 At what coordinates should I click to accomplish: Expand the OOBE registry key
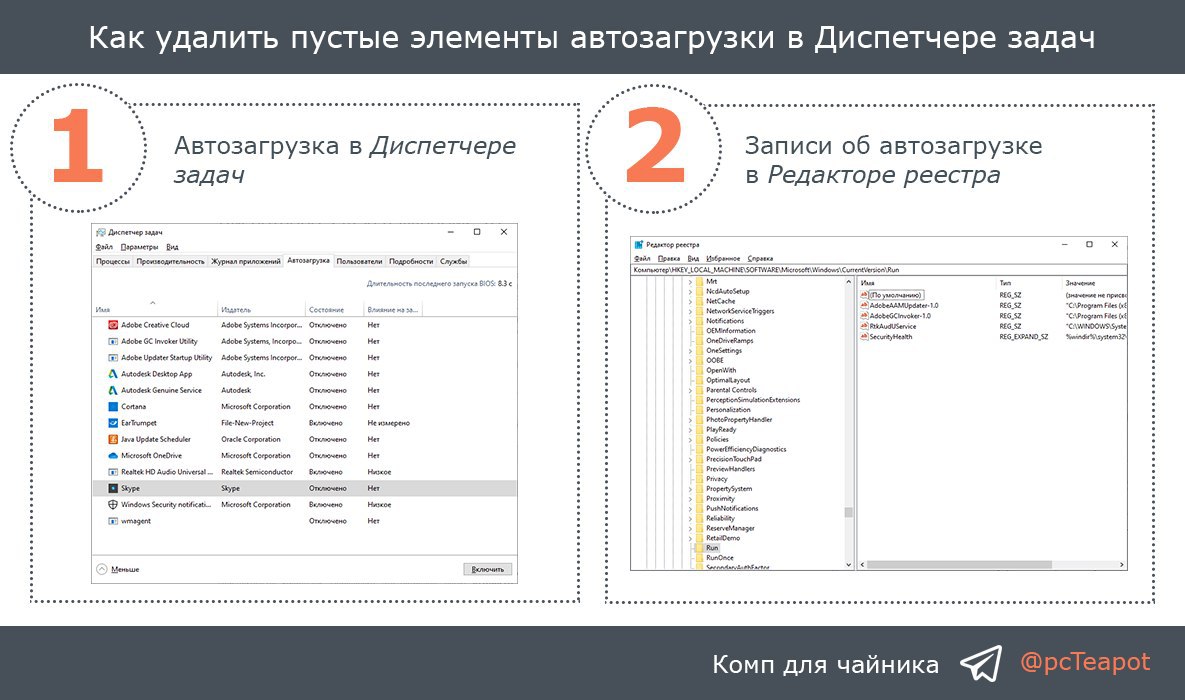690,361
